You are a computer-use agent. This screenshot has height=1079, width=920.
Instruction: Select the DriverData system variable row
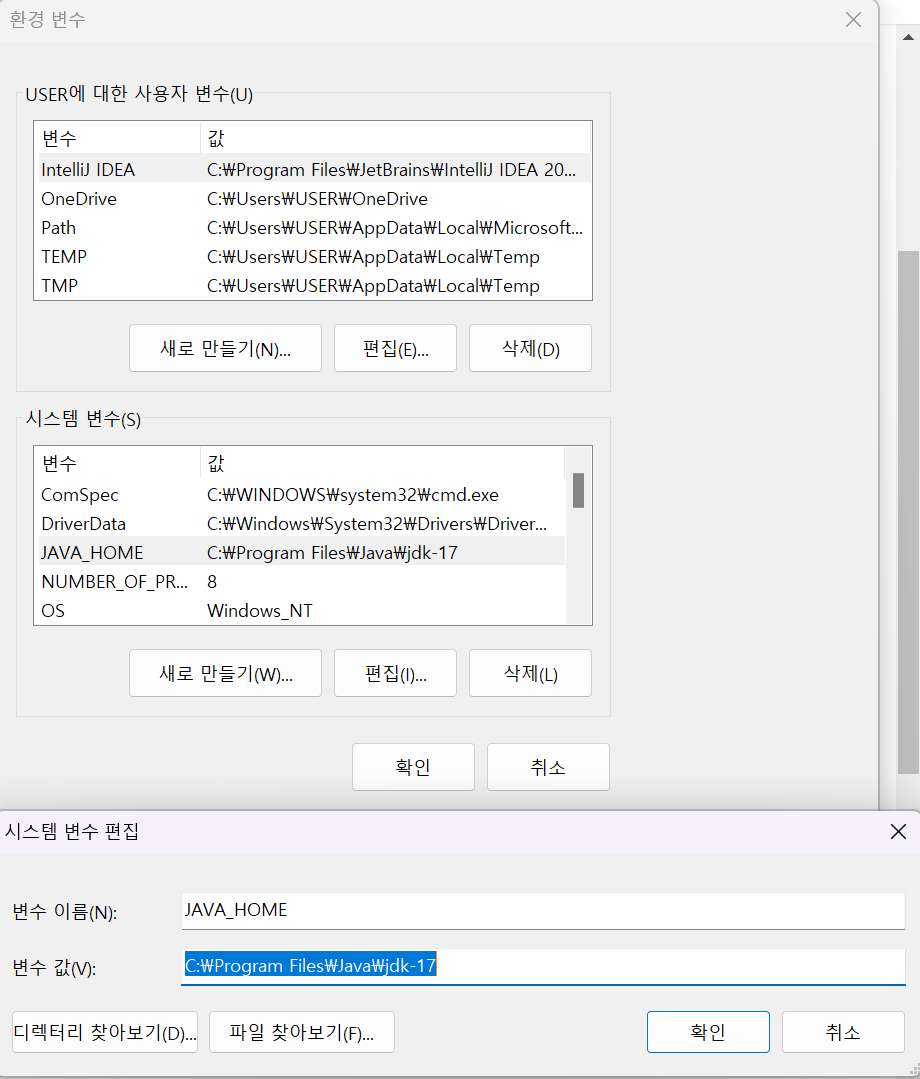299,523
